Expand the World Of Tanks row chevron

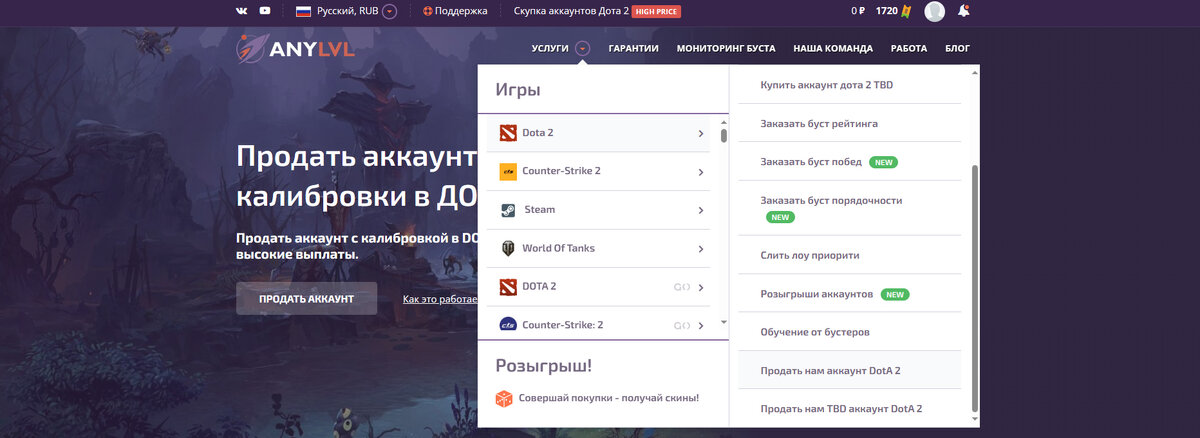point(701,248)
